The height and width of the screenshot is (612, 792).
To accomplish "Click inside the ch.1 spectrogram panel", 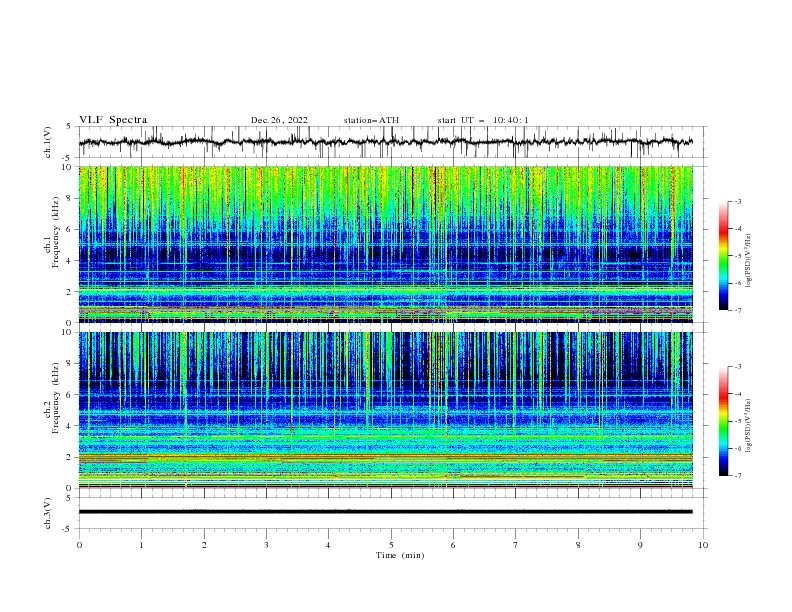I will click(386, 244).
